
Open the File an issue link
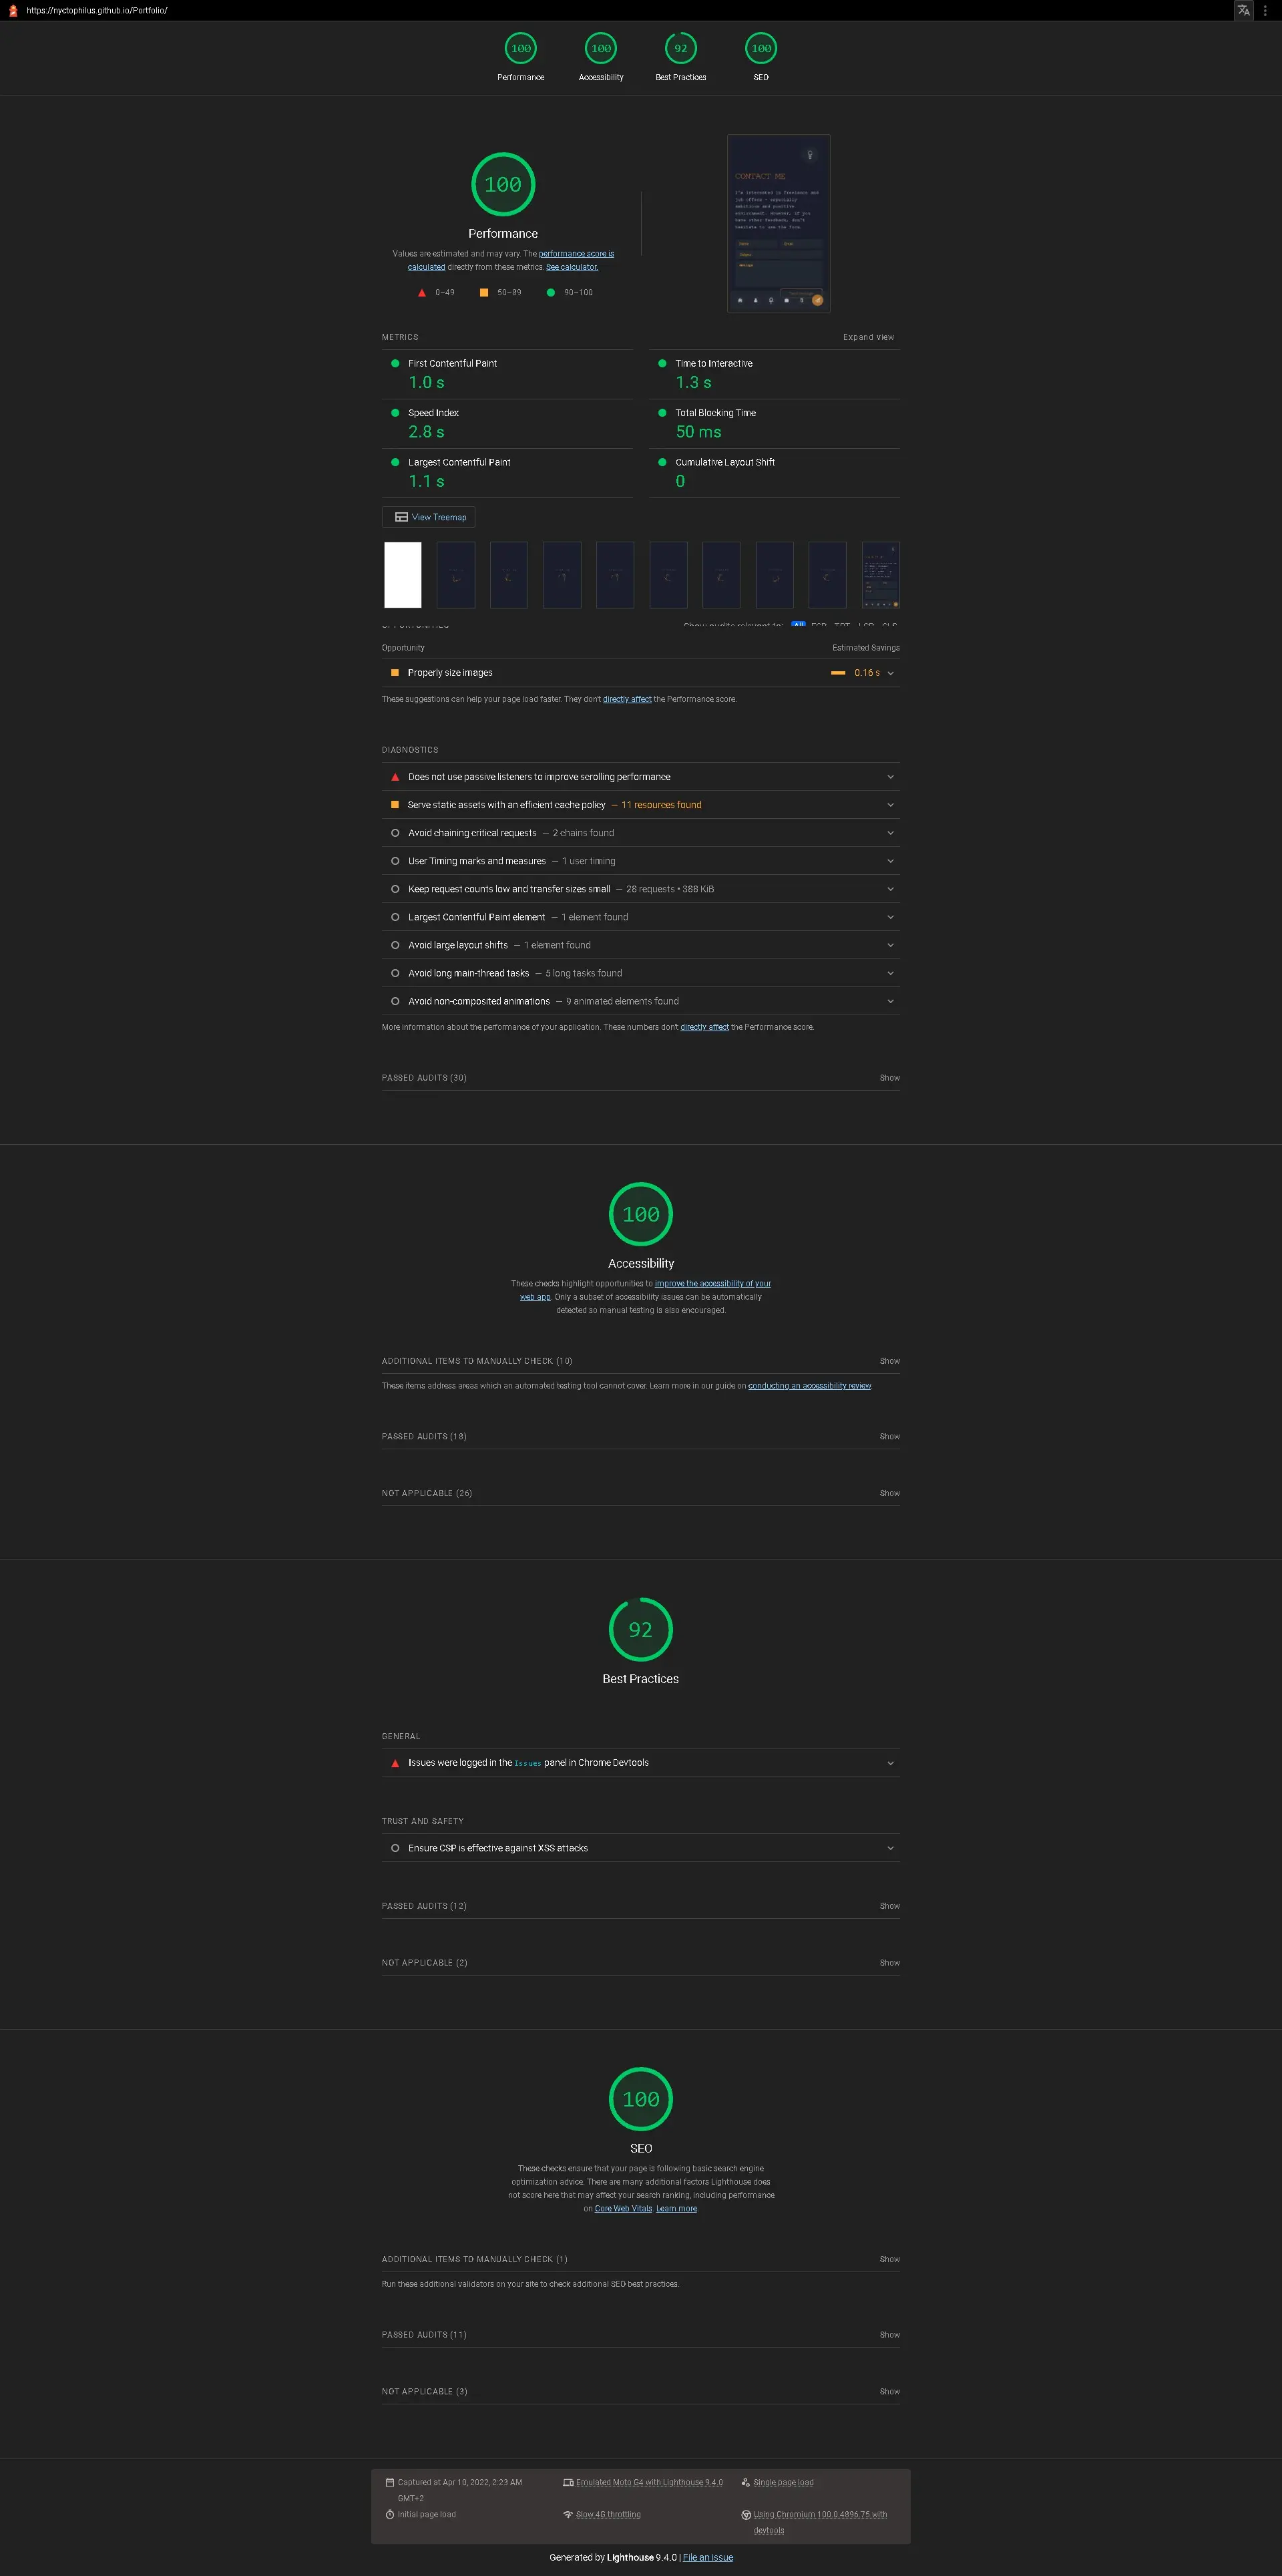pyautogui.click(x=708, y=2557)
